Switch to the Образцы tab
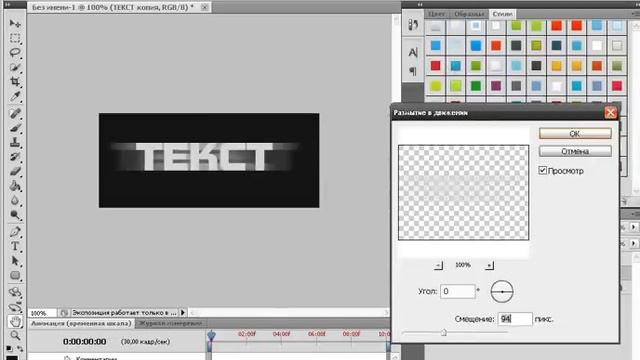This screenshot has width=640, height=360. click(469, 14)
